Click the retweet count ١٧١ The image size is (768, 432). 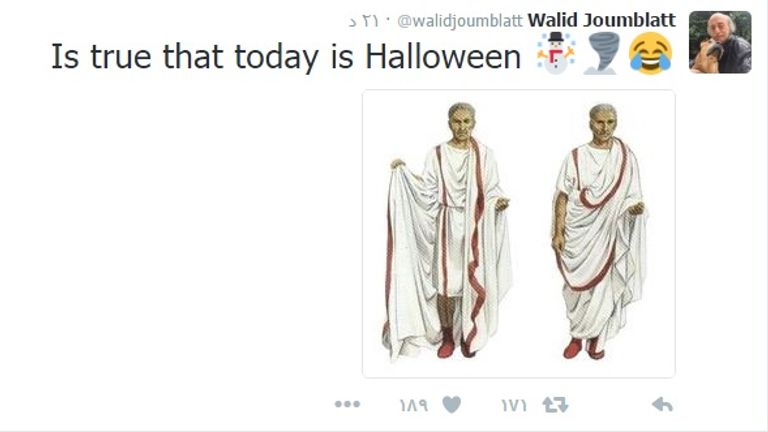click(x=514, y=406)
